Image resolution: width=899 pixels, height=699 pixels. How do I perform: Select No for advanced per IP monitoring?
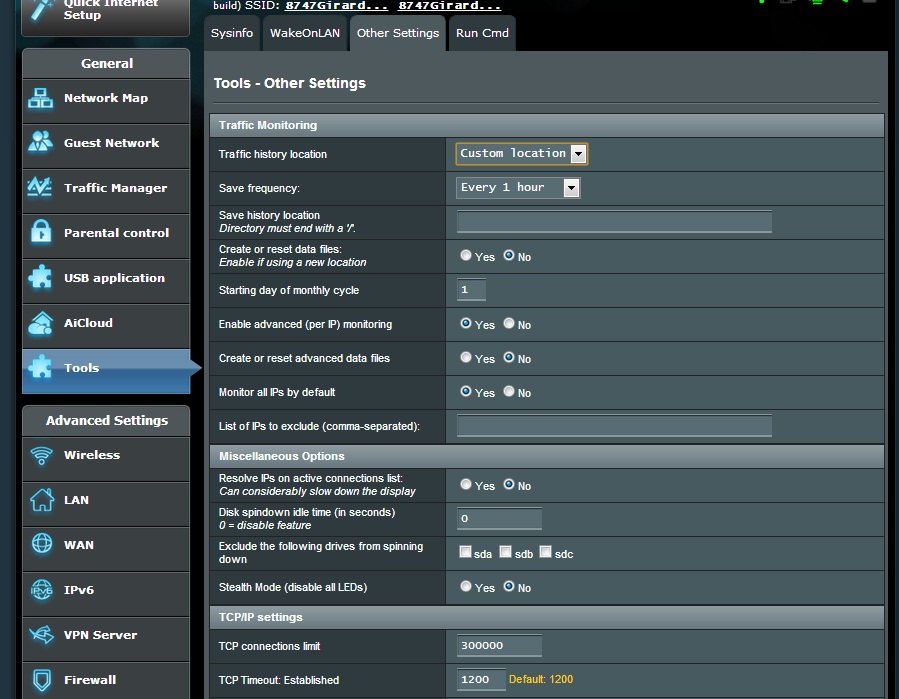click(509, 323)
